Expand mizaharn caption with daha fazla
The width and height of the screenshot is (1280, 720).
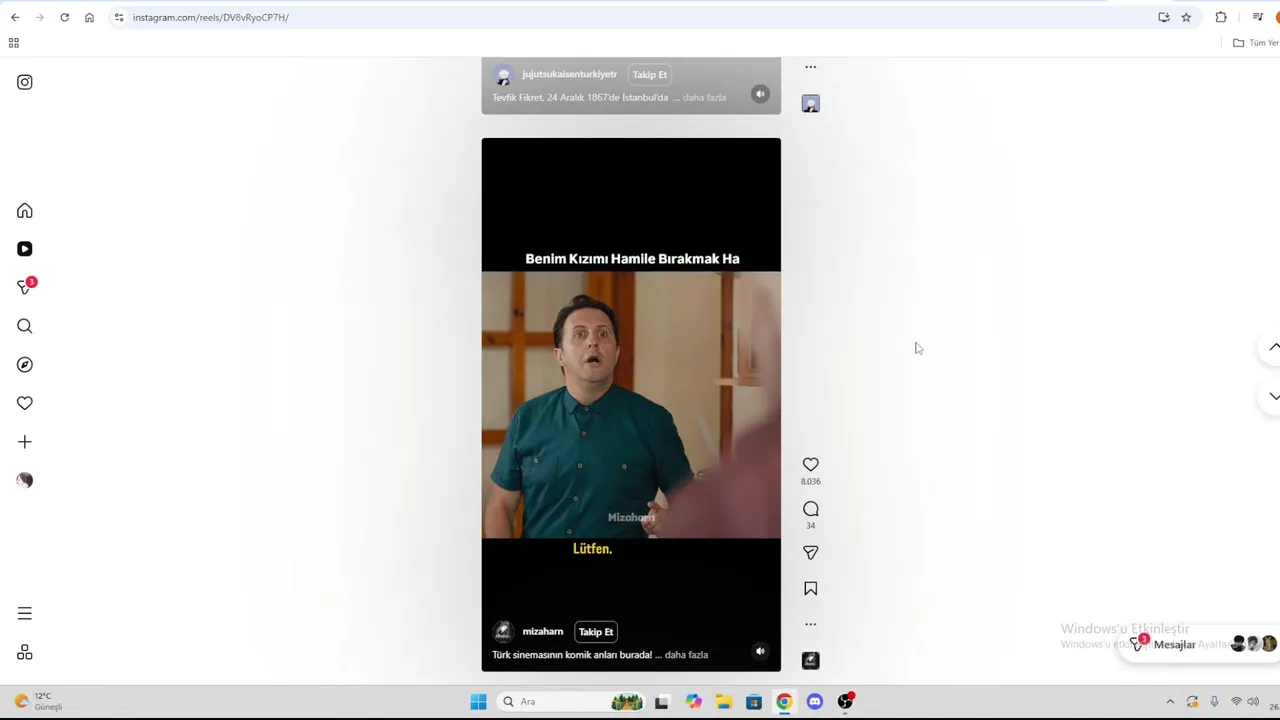click(686, 655)
